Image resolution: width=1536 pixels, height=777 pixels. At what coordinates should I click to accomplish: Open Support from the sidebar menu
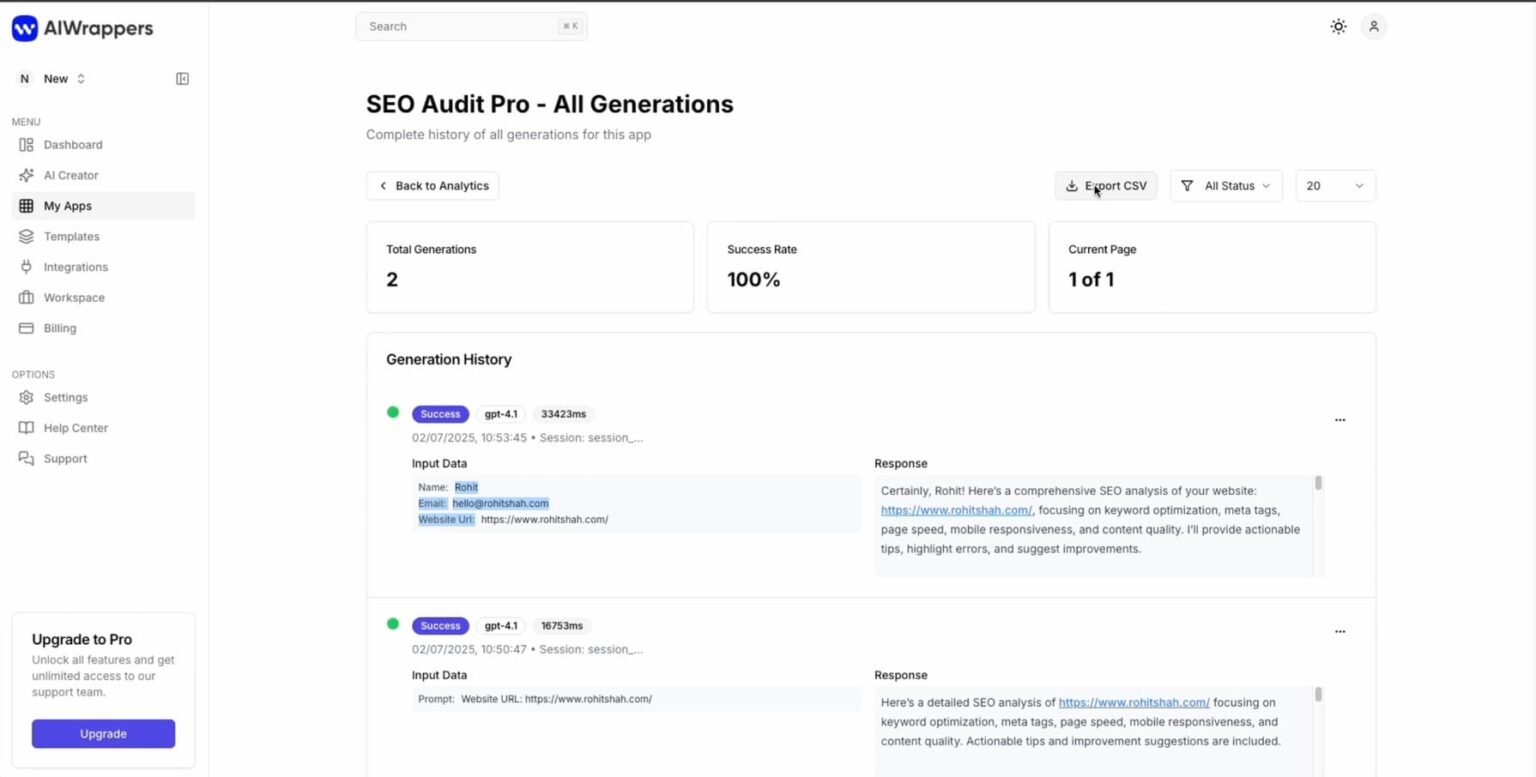pyautogui.click(x=65, y=459)
